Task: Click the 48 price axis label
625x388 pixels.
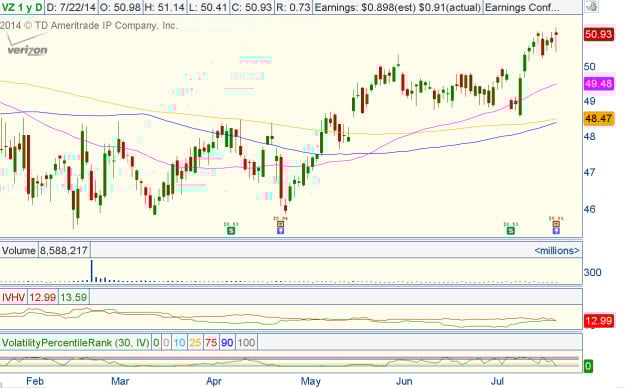Action: click(x=590, y=136)
